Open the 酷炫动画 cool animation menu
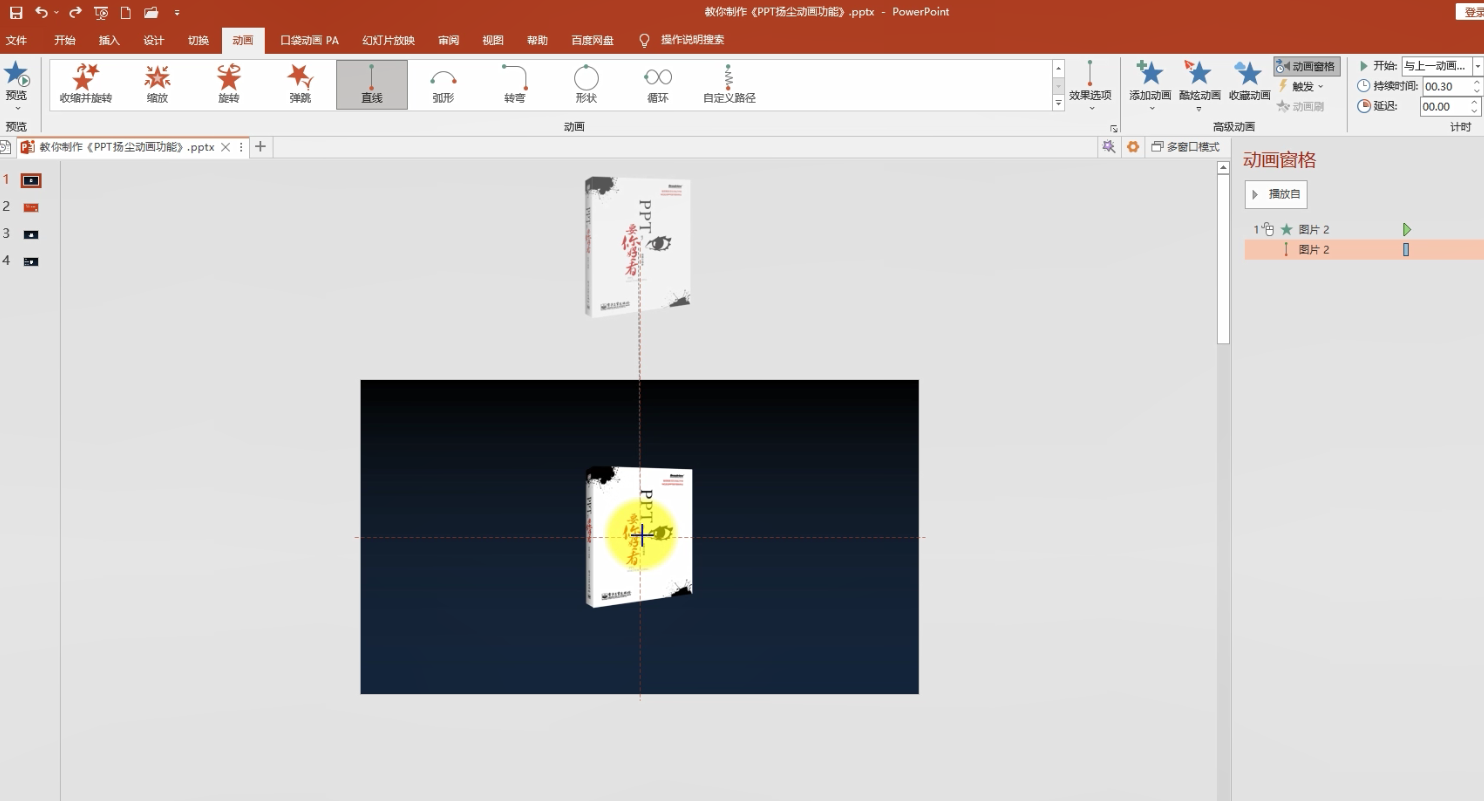 (x=1199, y=84)
